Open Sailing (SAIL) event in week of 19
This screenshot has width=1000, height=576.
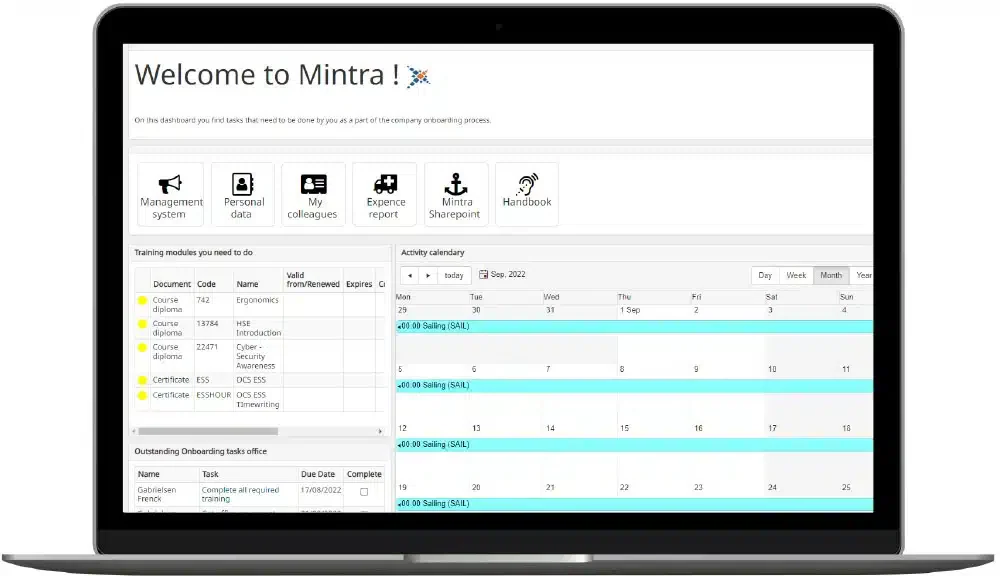pyautogui.click(x=635, y=504)
